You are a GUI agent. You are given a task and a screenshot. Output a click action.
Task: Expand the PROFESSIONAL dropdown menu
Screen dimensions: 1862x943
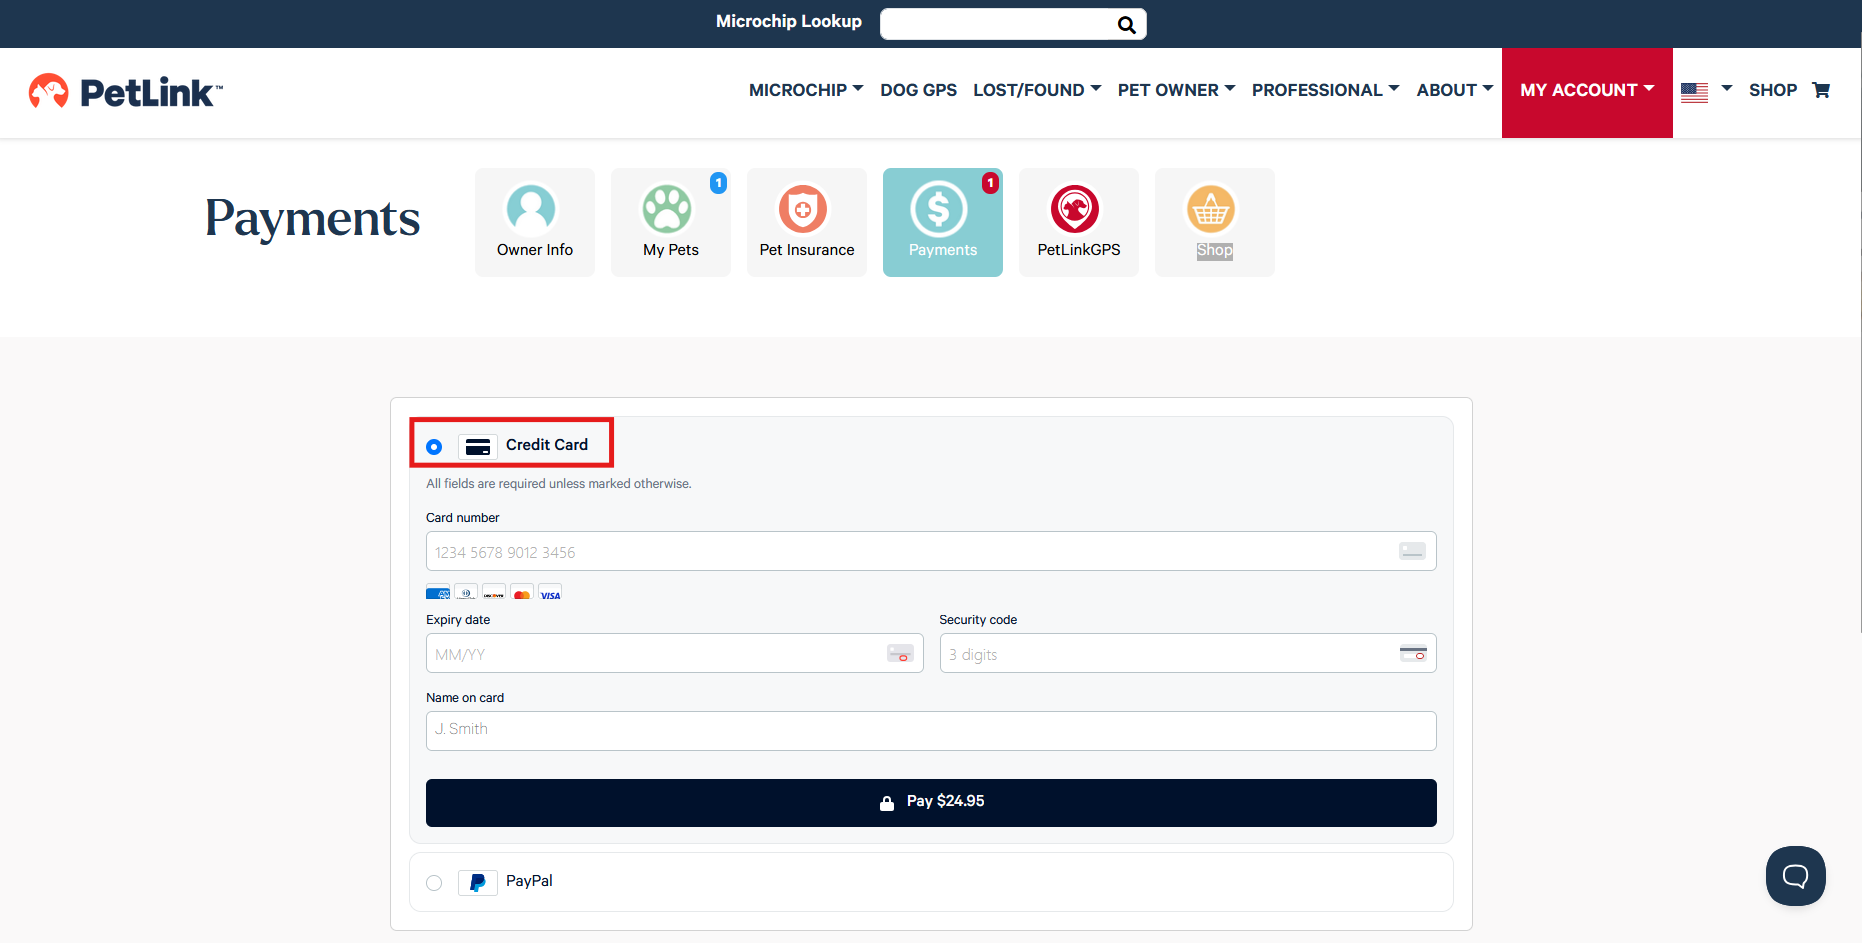[x=1326, y=90]
